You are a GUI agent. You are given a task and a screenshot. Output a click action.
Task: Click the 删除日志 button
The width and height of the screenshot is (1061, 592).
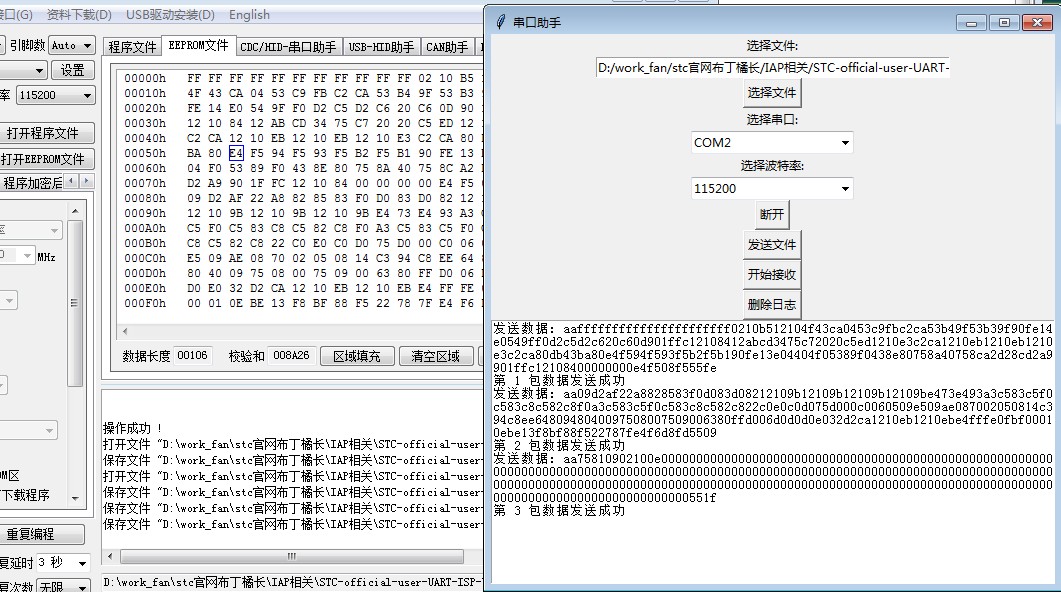pyautogui.click(x=772, y=304)
